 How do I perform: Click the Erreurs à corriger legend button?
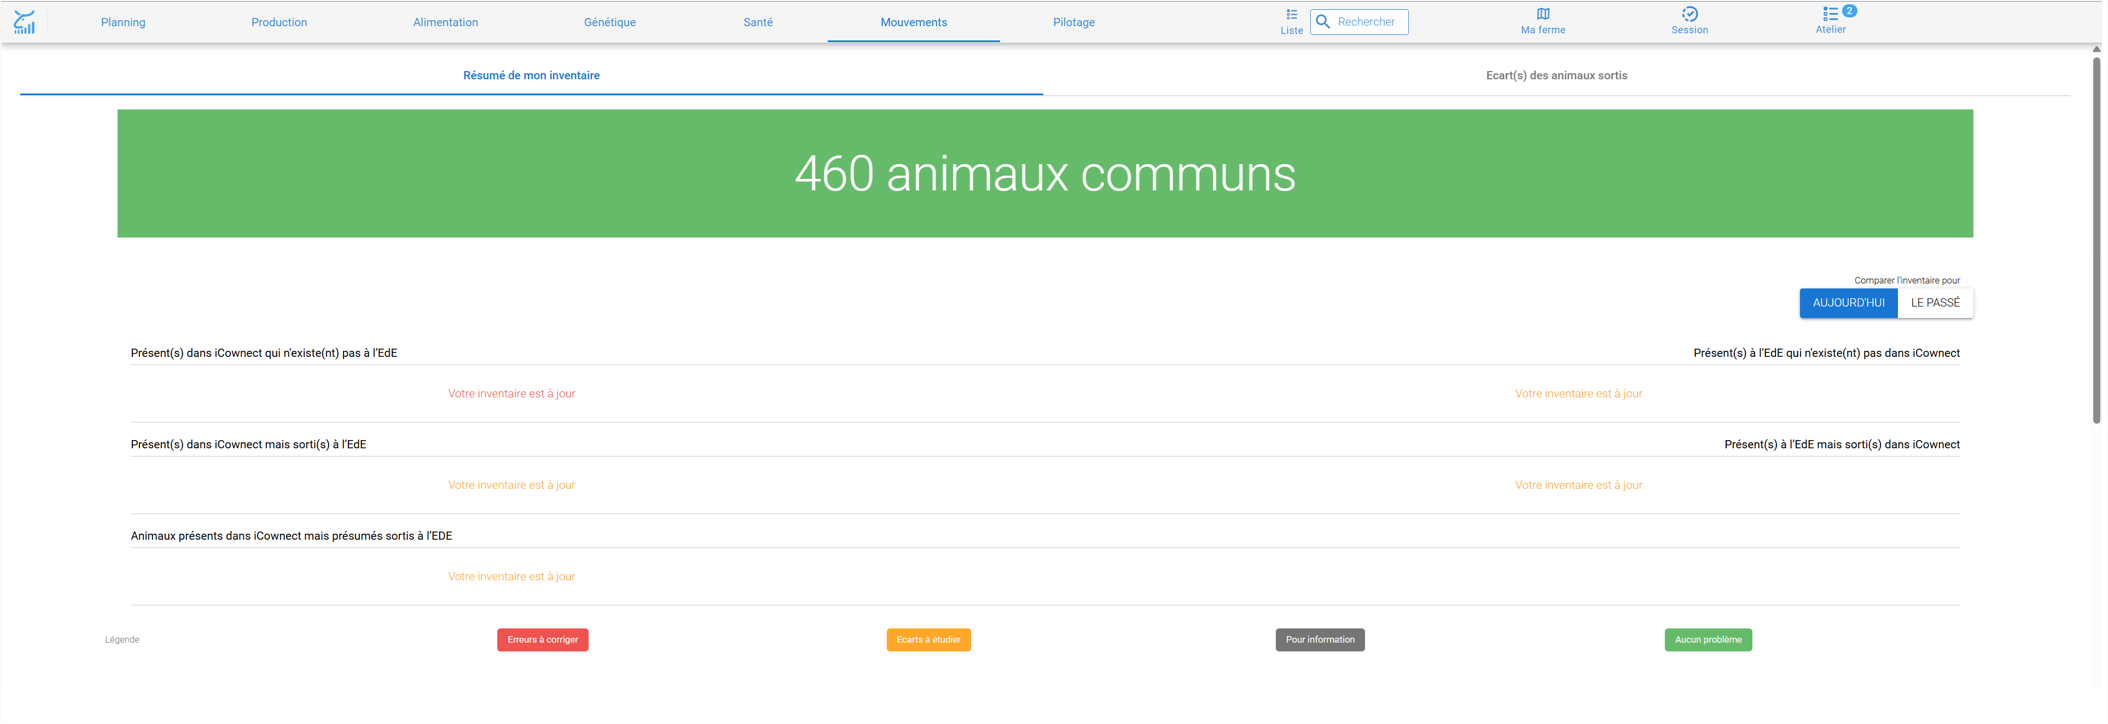[x=543, y=640]
